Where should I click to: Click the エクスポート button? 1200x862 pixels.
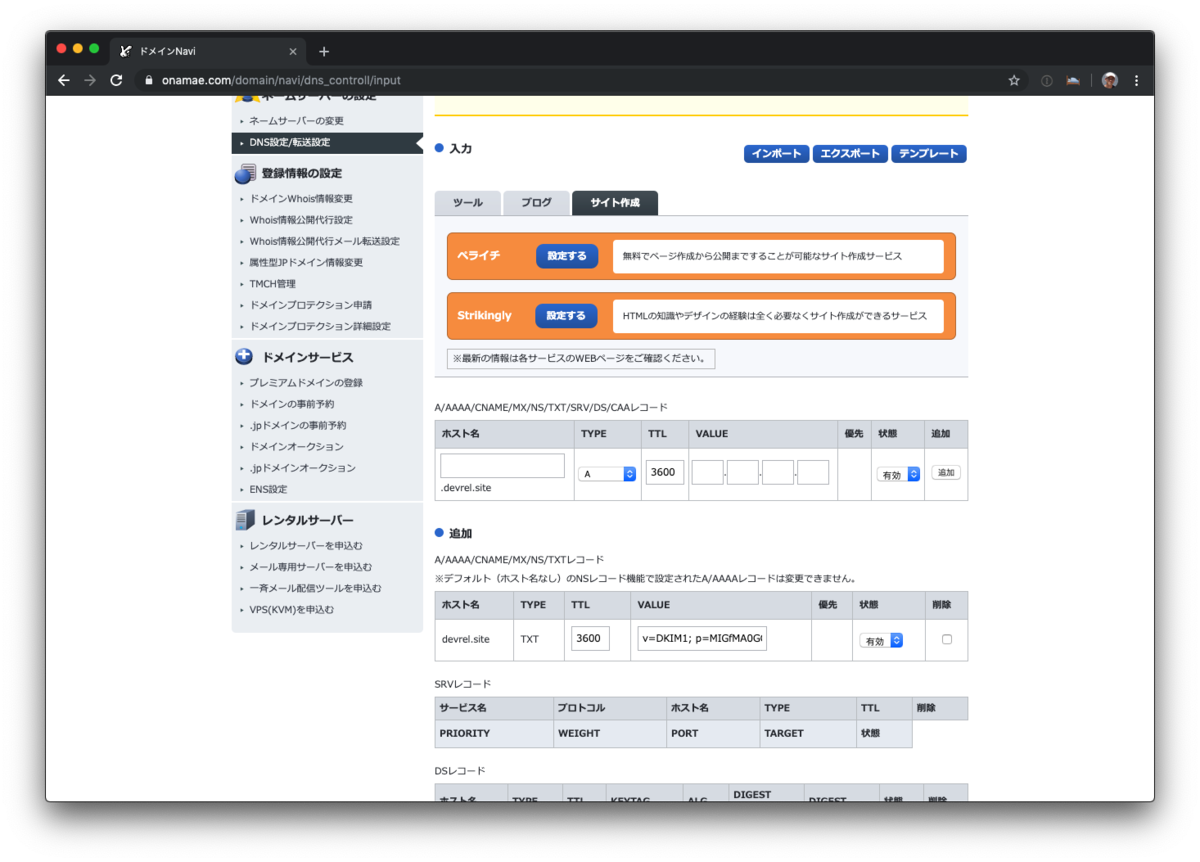[x=850, y=153]
